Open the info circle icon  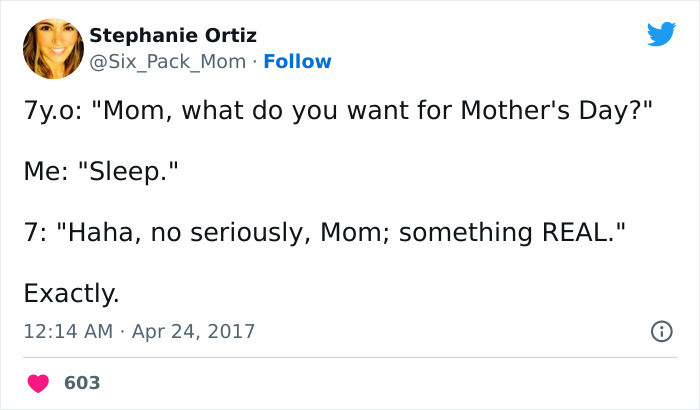pyautogui.click(x=661, y=330)
